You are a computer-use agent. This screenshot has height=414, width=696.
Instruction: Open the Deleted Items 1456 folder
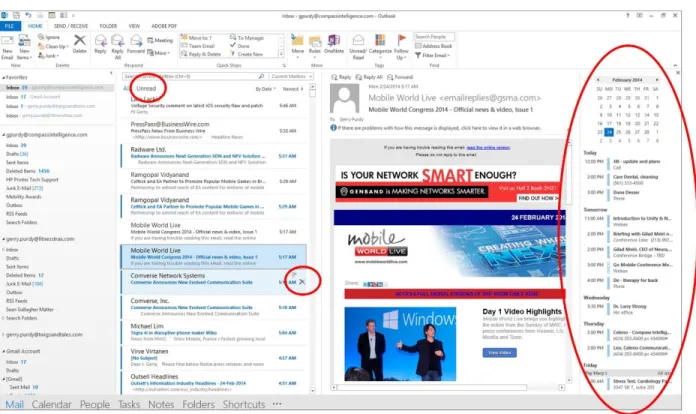(28, 171)
